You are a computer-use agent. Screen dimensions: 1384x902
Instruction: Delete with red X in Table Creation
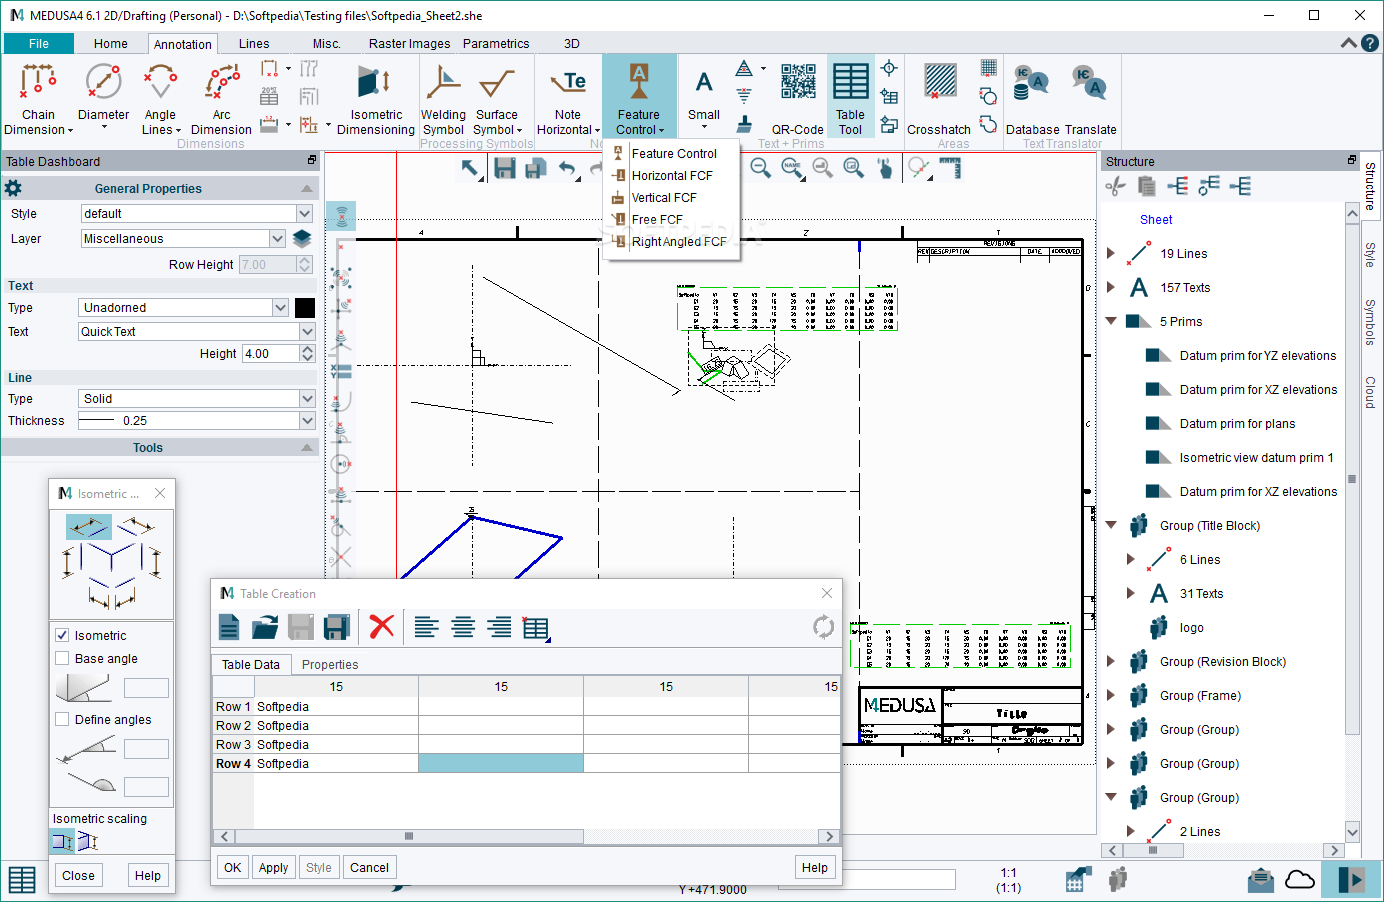click(381, 627)
